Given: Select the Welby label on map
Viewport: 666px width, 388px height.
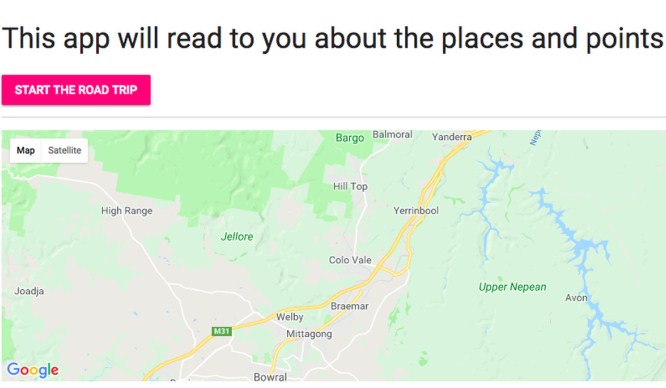Looking at the screenshot, I should click(x=290, y=317).
